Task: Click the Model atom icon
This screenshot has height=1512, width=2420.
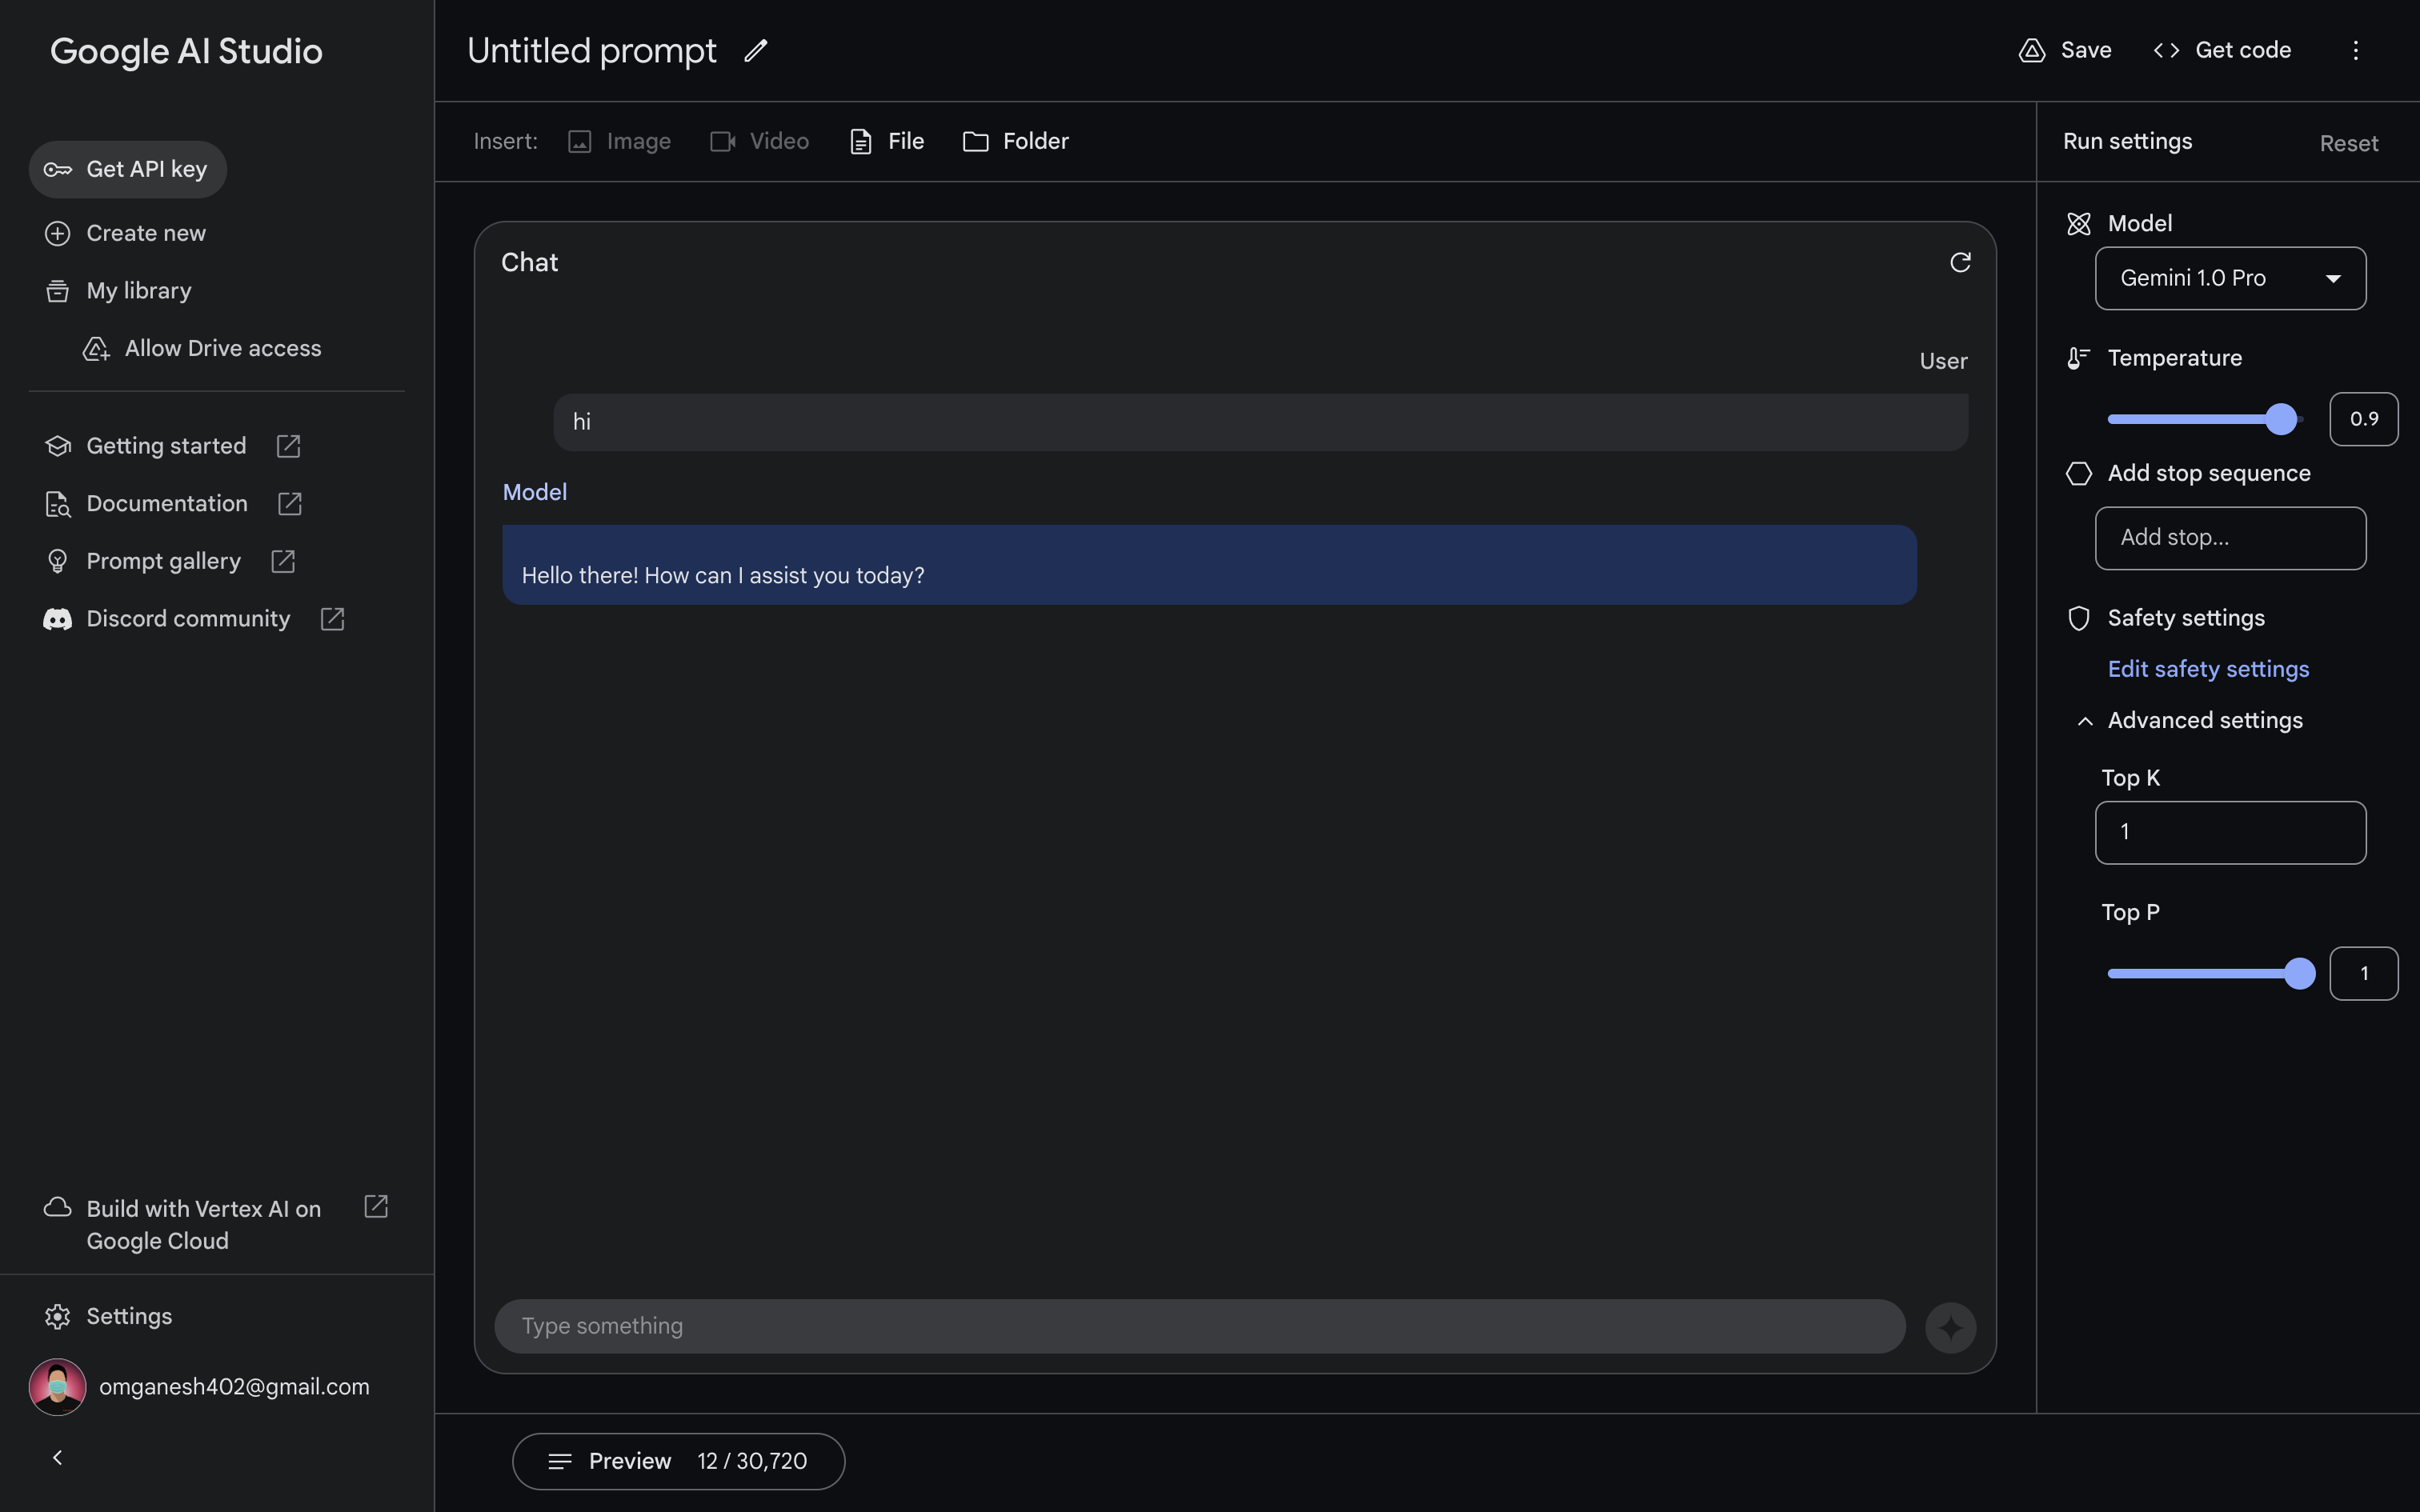Action: tap(2078, 224)
